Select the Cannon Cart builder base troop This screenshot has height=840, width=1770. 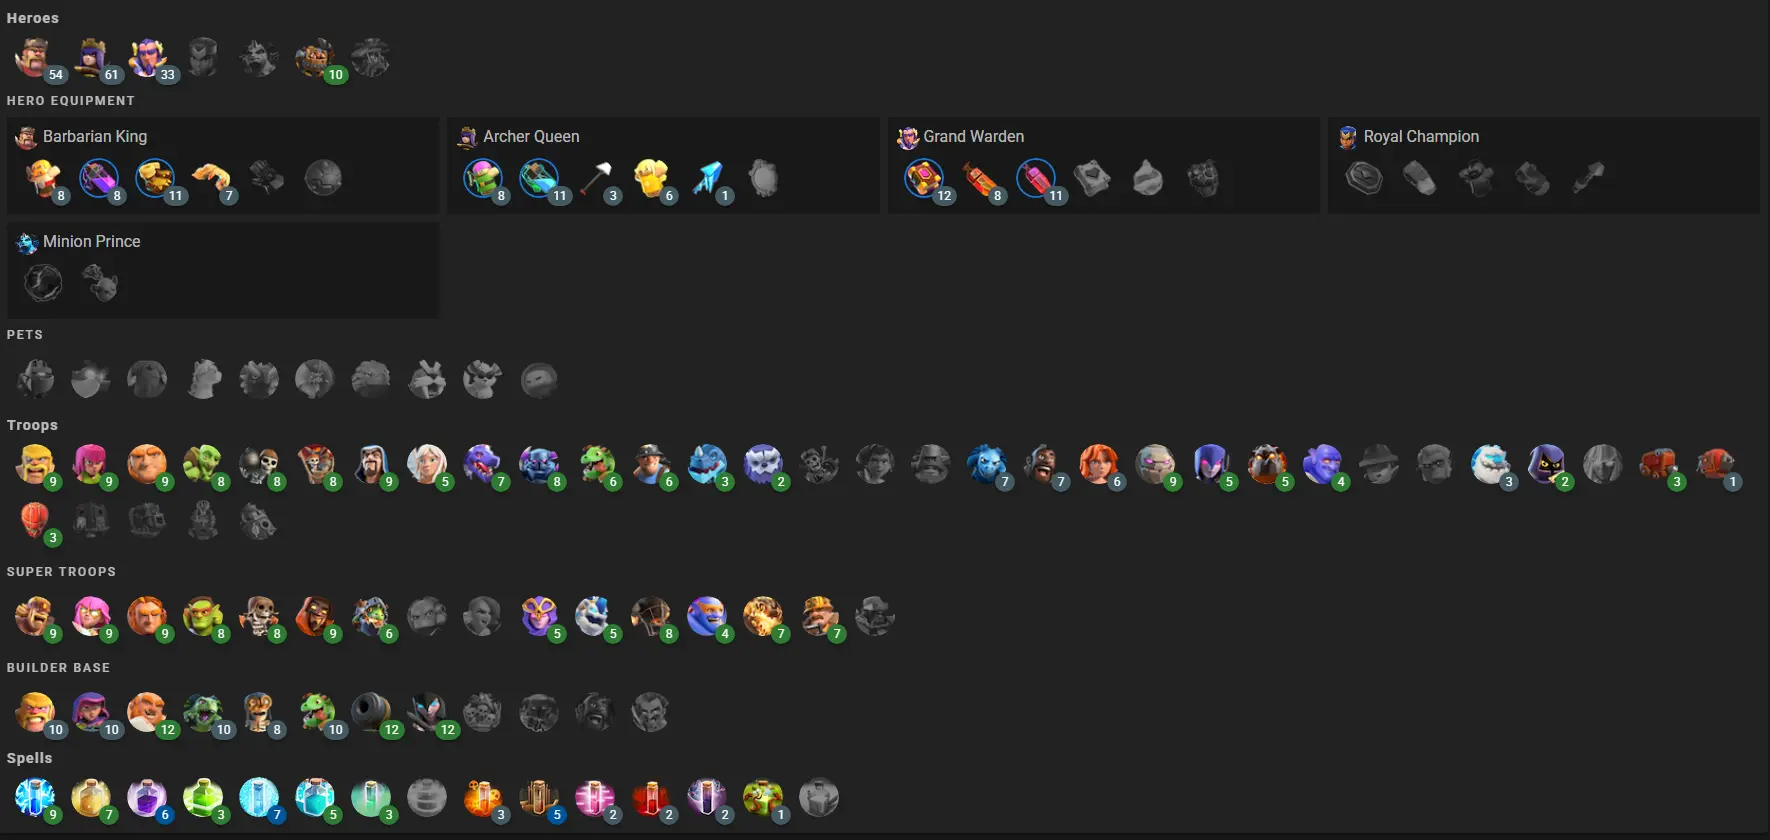pyautogui.click(x=371, y=712)
